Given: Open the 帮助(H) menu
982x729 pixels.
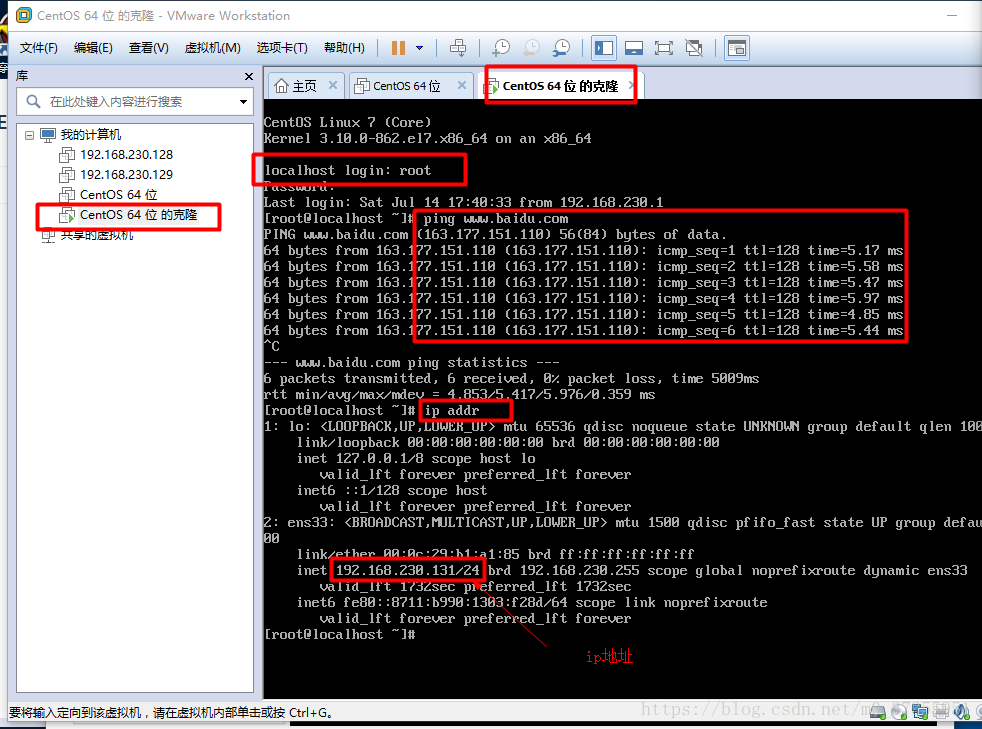Looking at the screenshot, I should pos(344,48).
